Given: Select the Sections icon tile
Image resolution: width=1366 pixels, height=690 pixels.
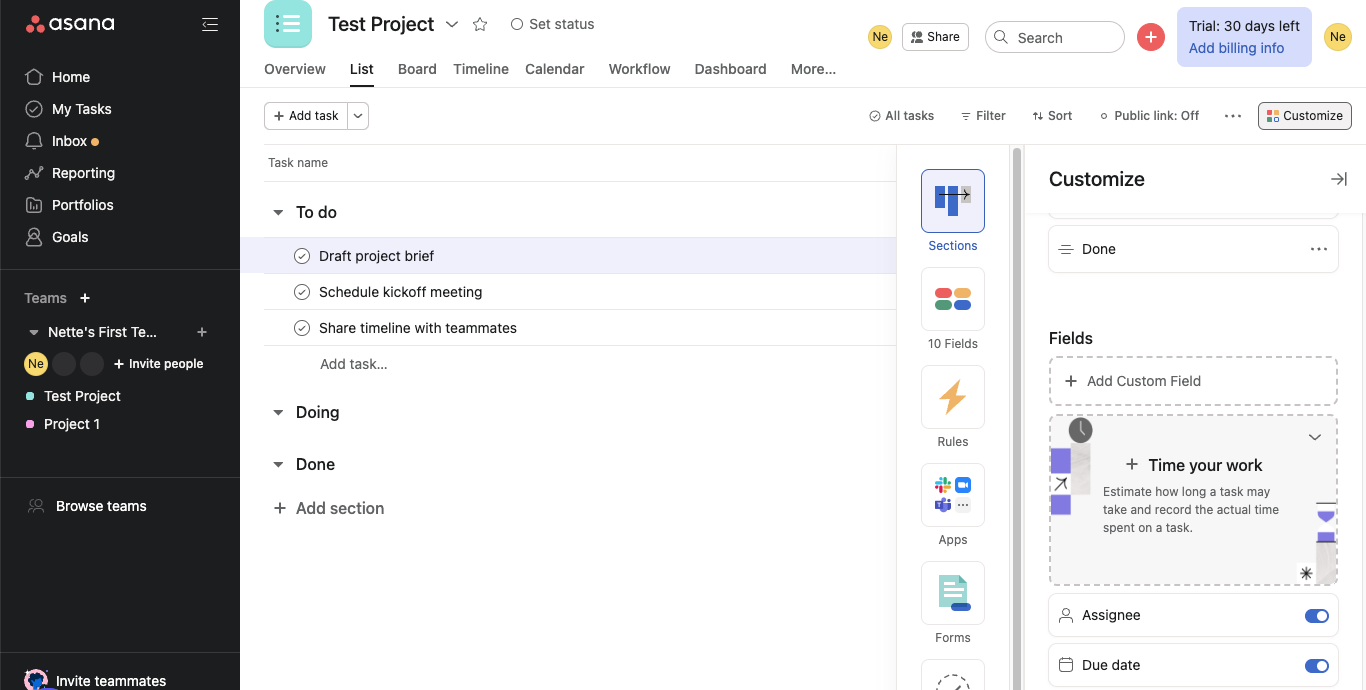Looking at the screenshot, I should [952, 201].
